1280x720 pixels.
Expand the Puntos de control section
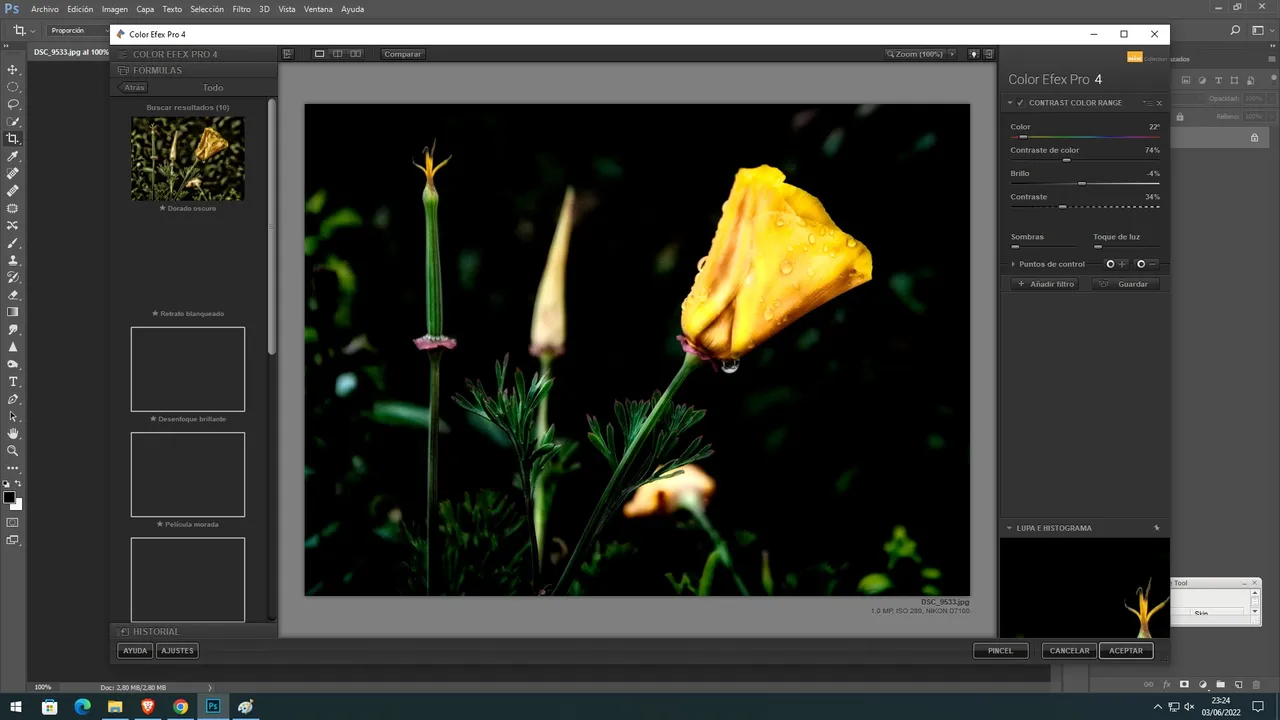tap(1013, 264)
